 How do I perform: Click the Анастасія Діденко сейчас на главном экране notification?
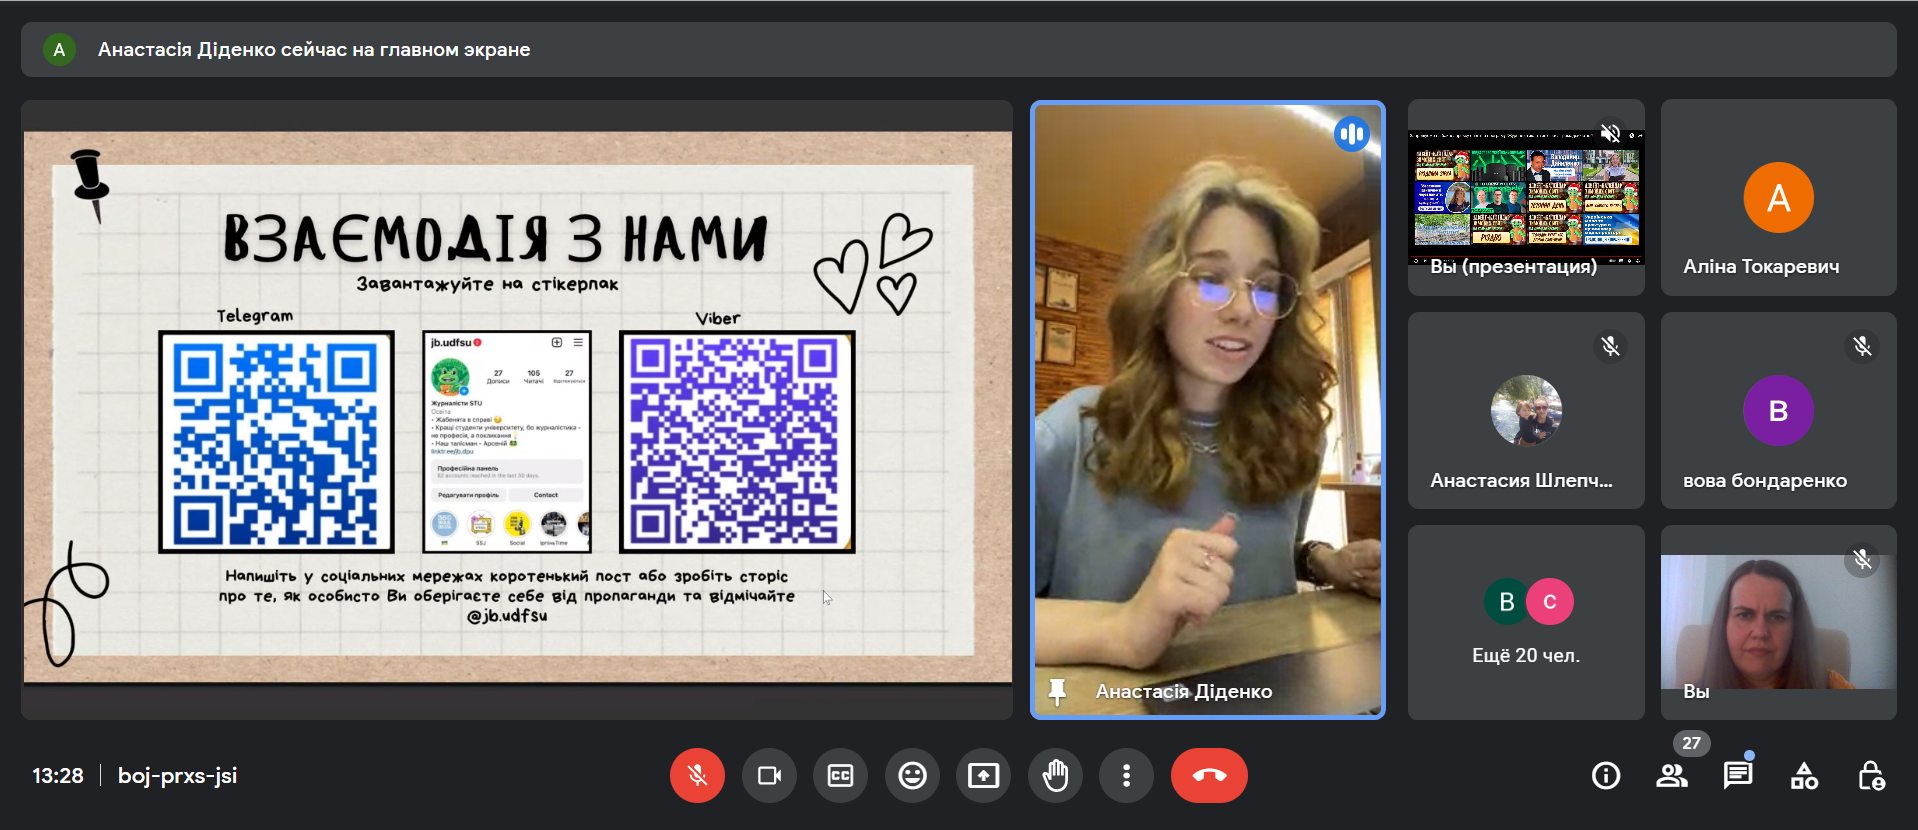click(958, 49)
